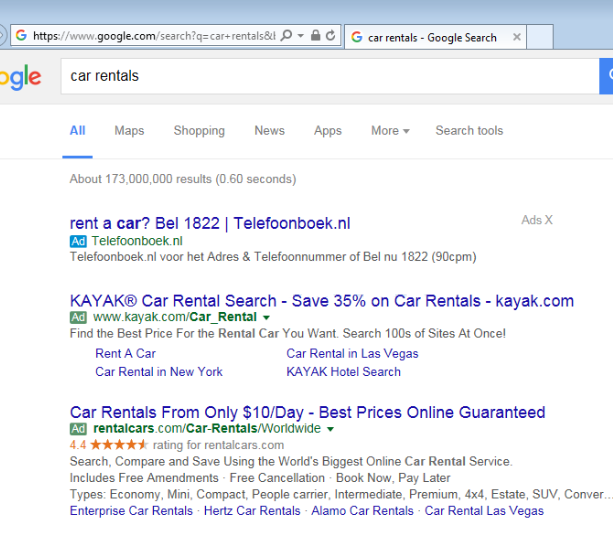
Task: Focus the Google search box containing 'car rentals'
Action: (x=330, y=76)
